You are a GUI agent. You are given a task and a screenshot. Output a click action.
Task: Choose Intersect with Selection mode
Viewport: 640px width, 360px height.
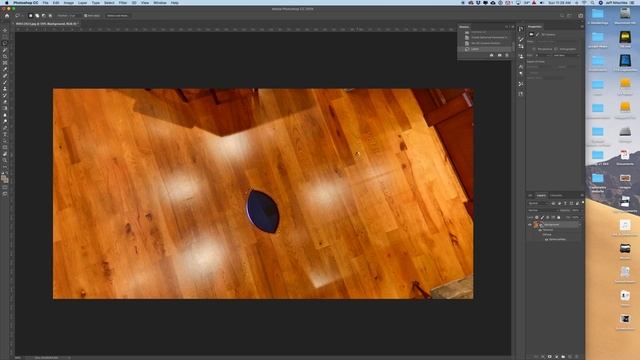tap(50, 16)
